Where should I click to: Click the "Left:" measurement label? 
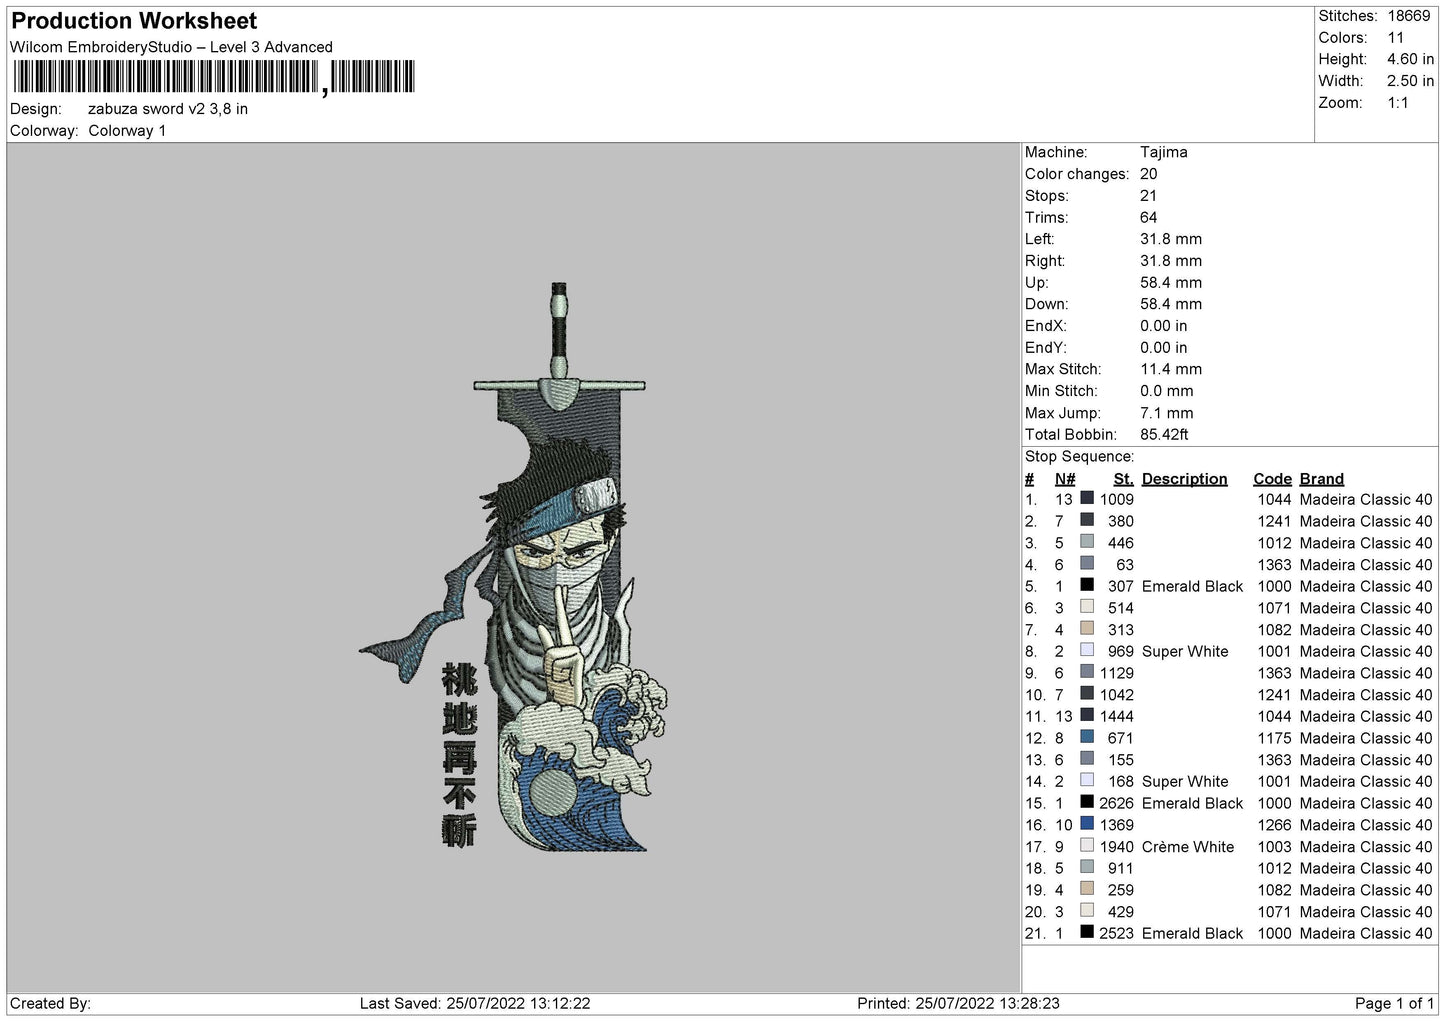[x=1040, y=239]
